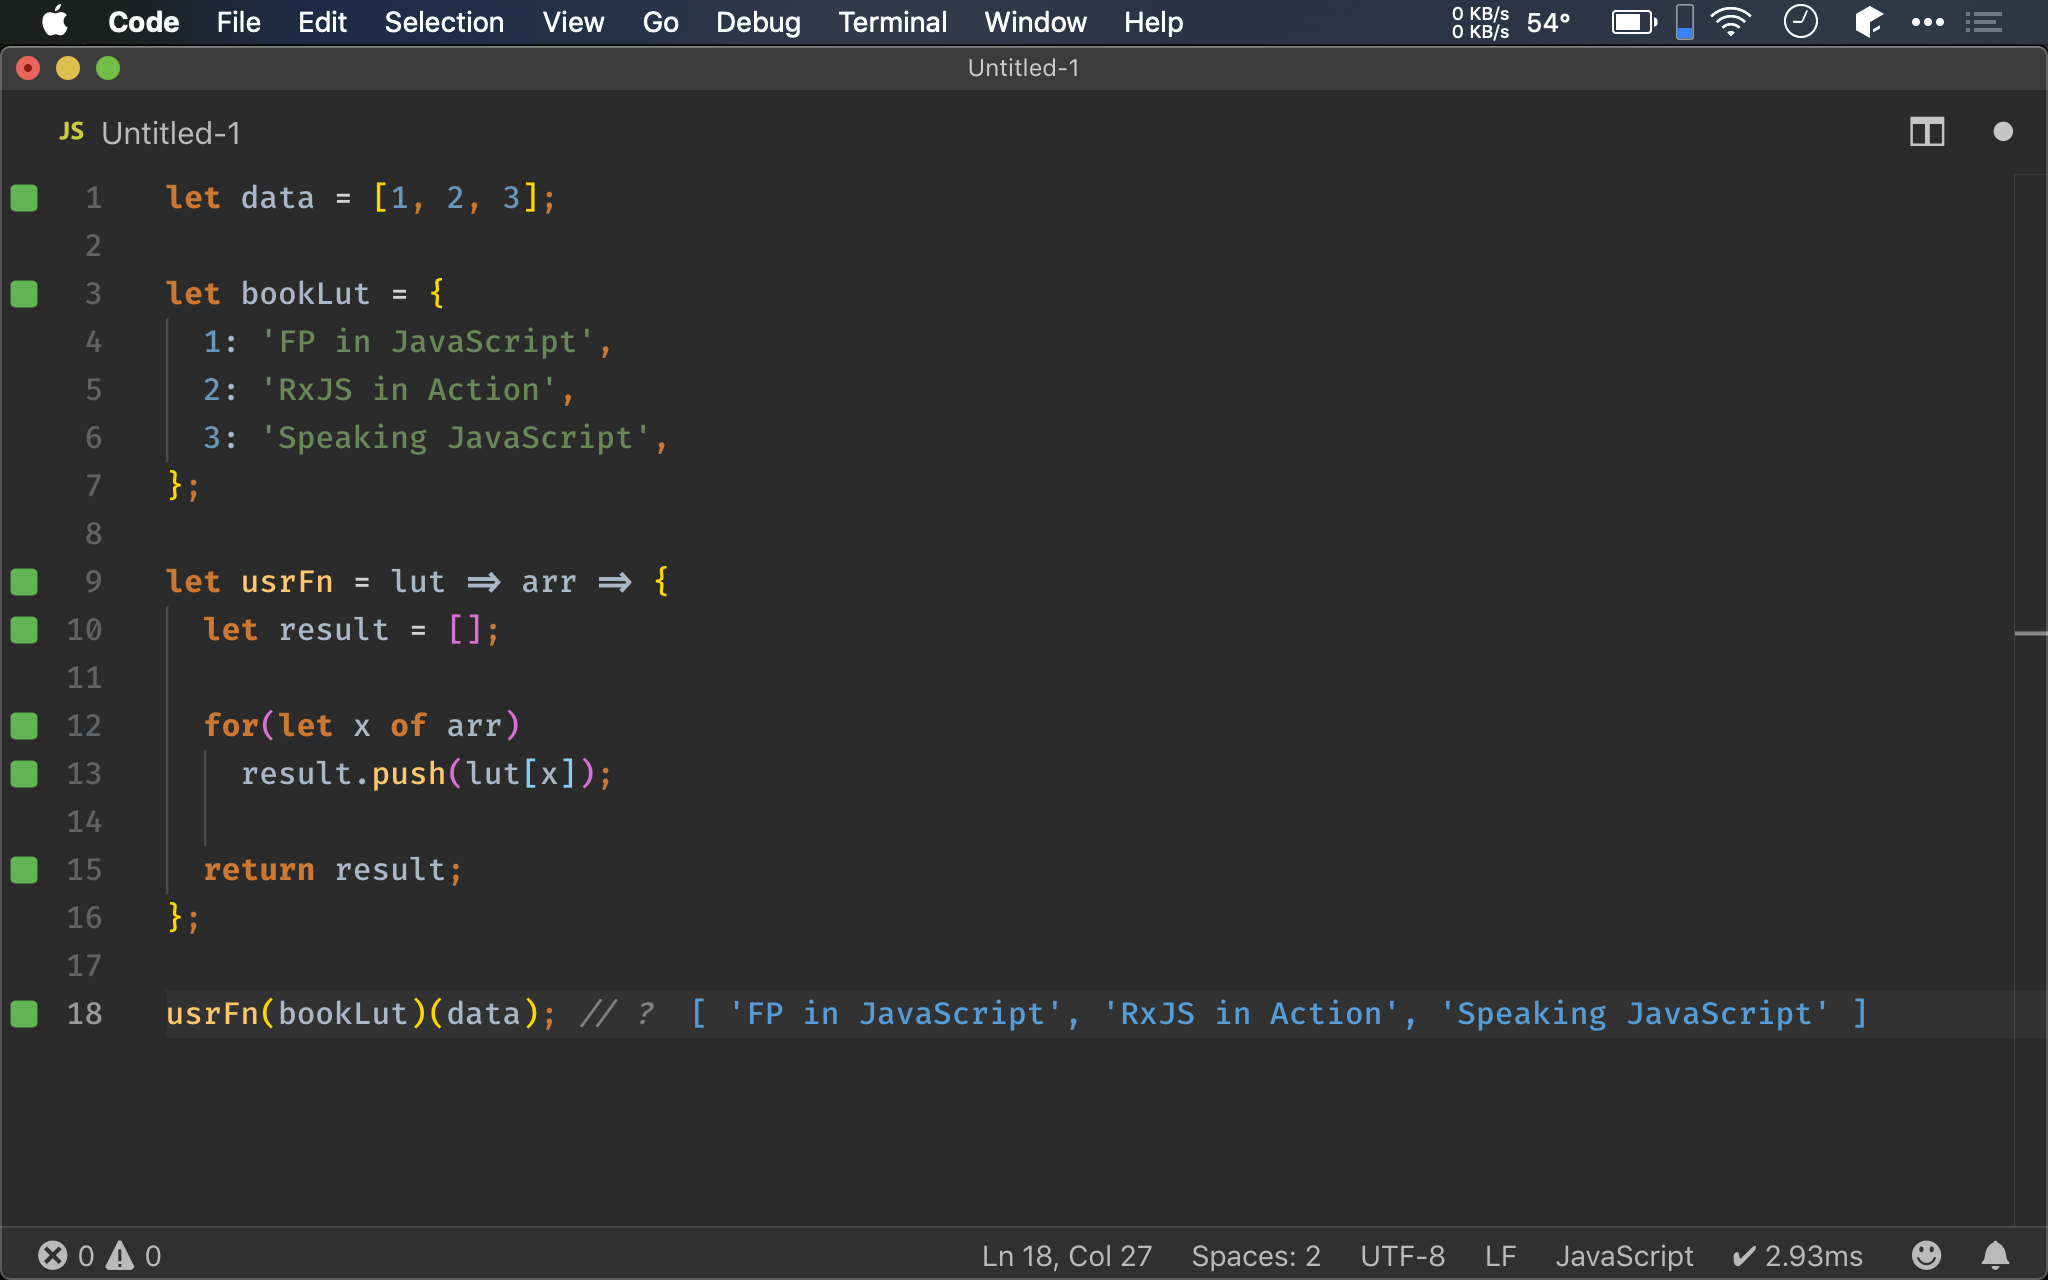This screenshot has width=2048, height=1280.
Task: Open the Edit menu
Action: point(322,22)
